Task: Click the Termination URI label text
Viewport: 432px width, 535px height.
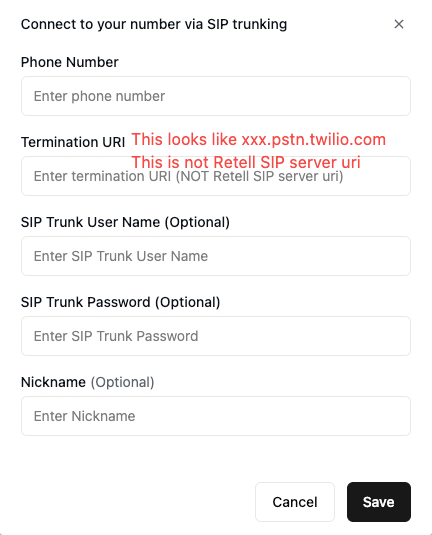Action: coord(73,142)
